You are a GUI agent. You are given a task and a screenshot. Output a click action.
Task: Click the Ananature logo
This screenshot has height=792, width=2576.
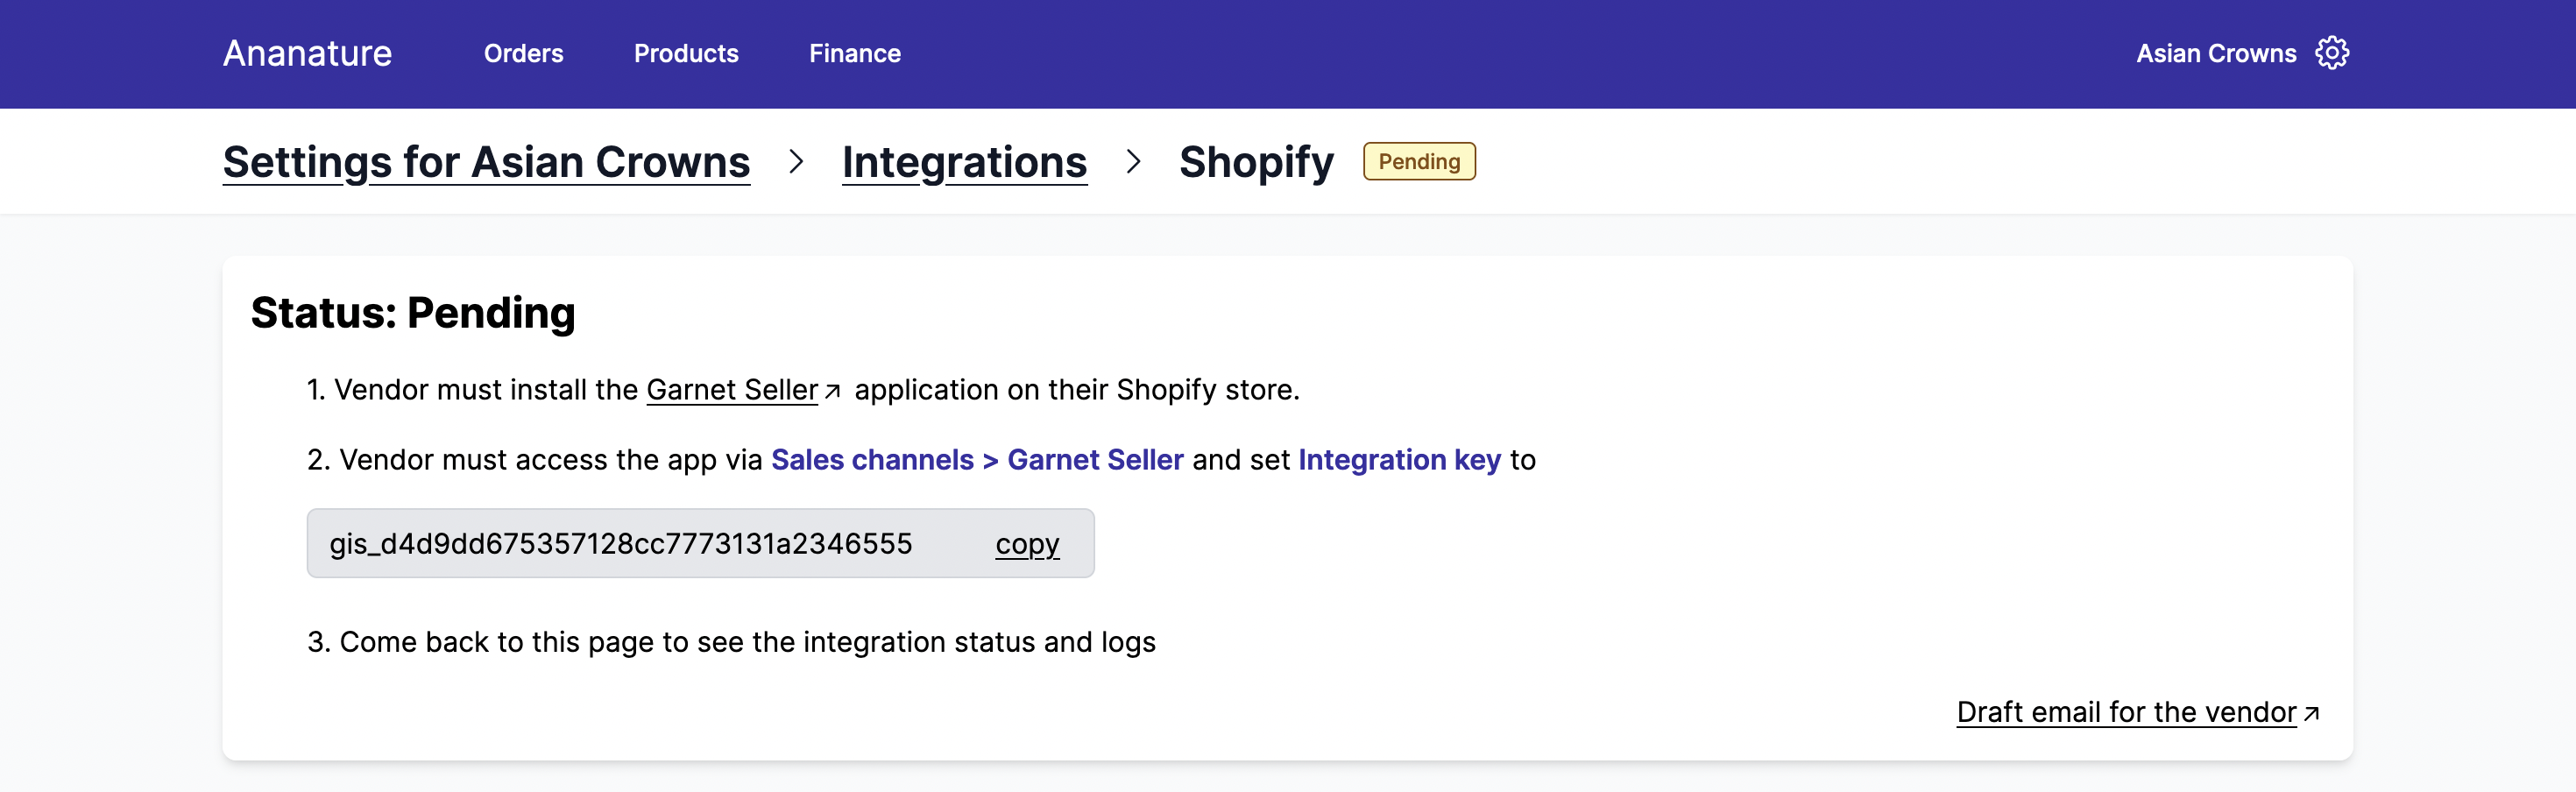coord(307,53)
